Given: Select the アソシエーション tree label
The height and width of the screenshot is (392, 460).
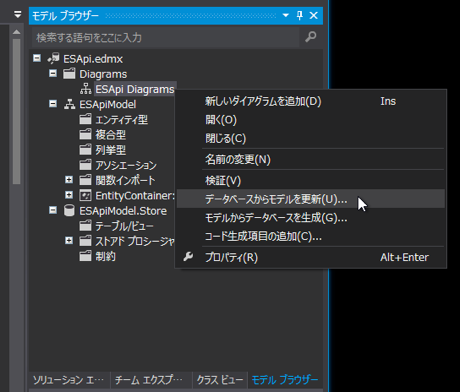Looking at the screenshot, I should pos(126,165).
